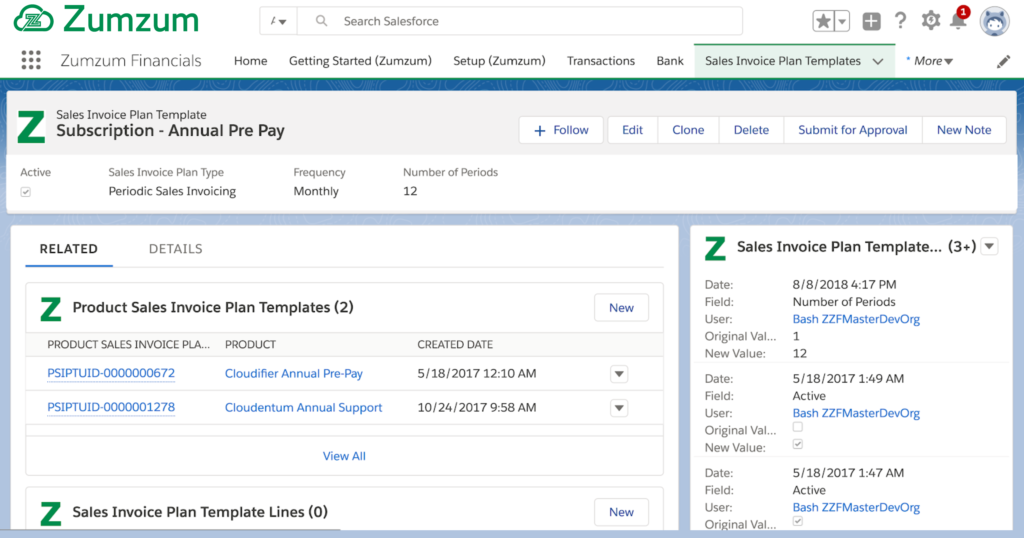Open the favorites list dropdown arrow
The width and height of the screenshot is (1024, 538).
pos(842,22)
